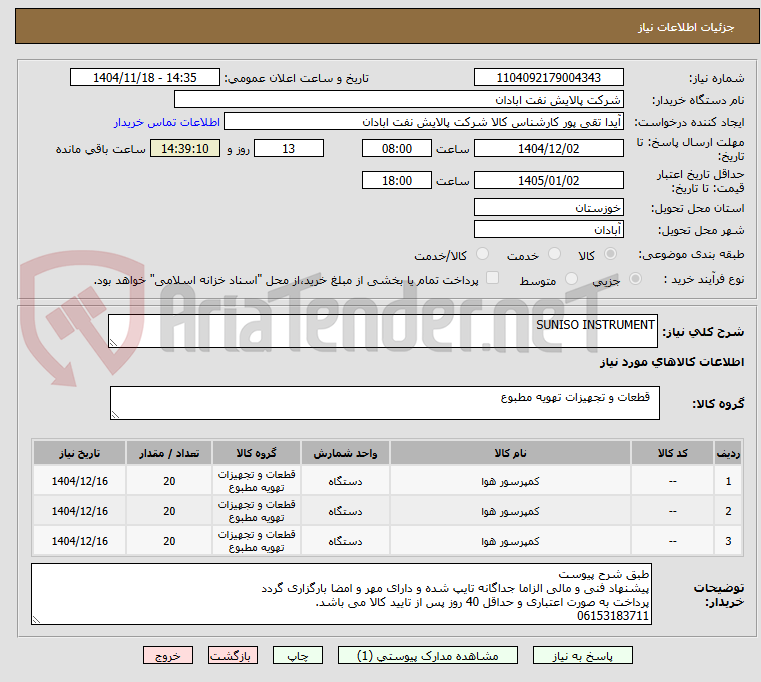This screenshot has height=682, width=761.
Task: Select the کالا/خدمت radio option
Action: click(482, 254)
